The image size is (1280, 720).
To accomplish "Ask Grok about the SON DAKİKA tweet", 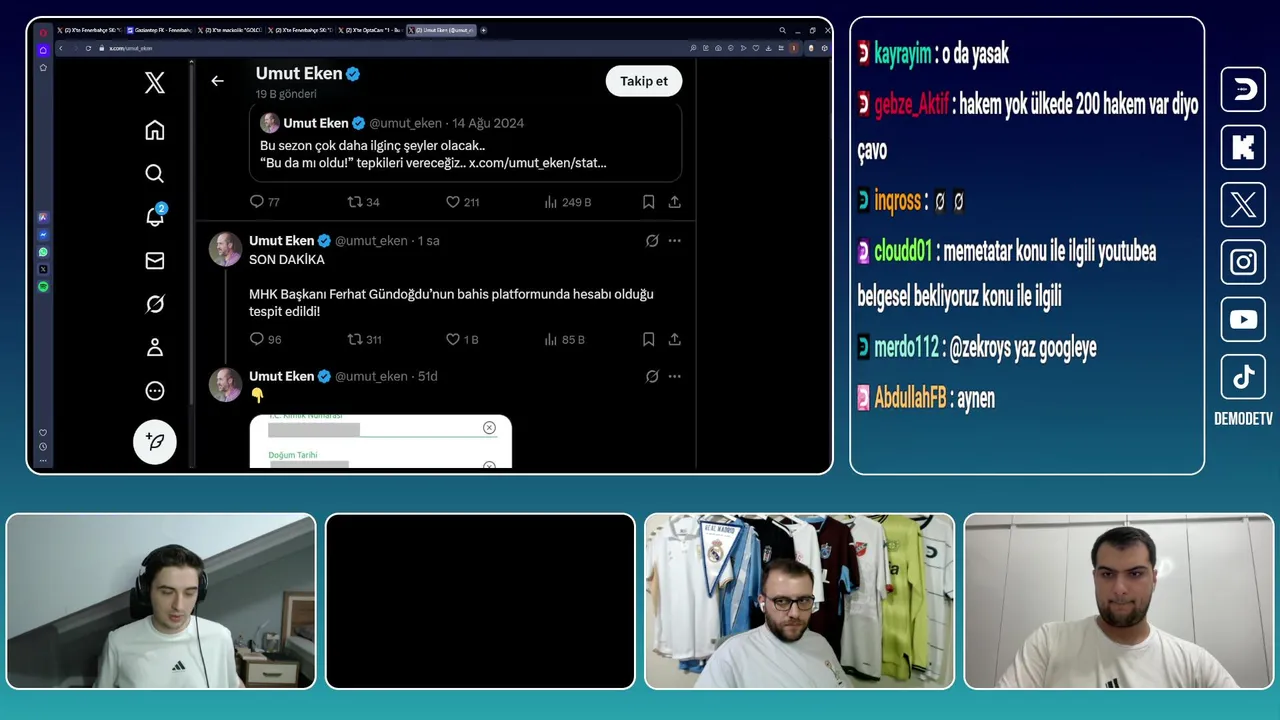I will (x=652, y=241).
